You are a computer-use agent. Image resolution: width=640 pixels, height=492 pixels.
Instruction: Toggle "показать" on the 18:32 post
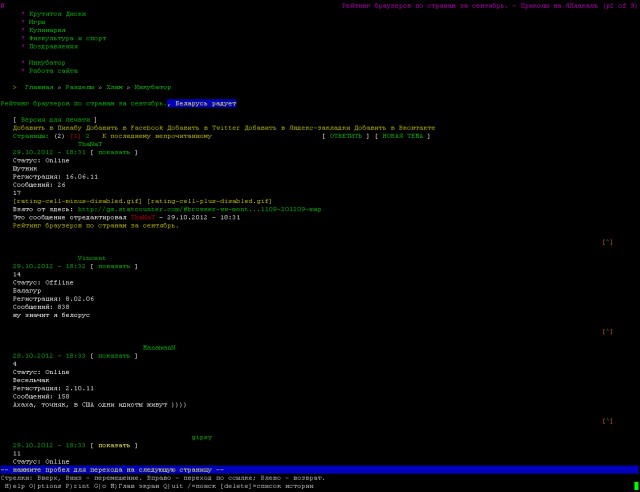pyautogui.click(x=113, y=266)
